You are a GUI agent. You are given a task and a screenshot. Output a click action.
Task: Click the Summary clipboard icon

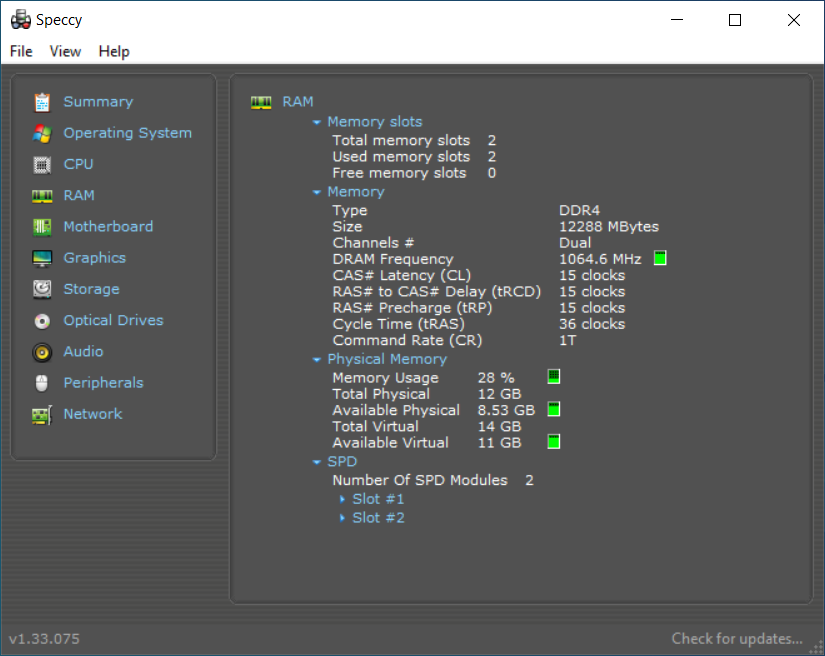click(42, 102)
